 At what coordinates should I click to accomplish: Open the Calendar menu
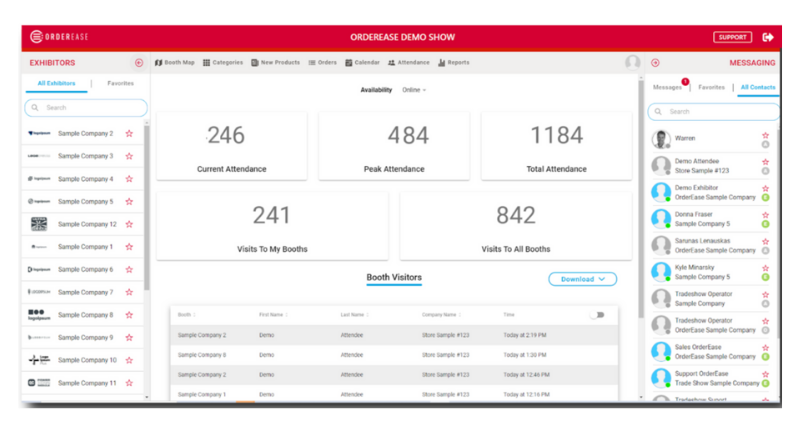click(362, 62)
